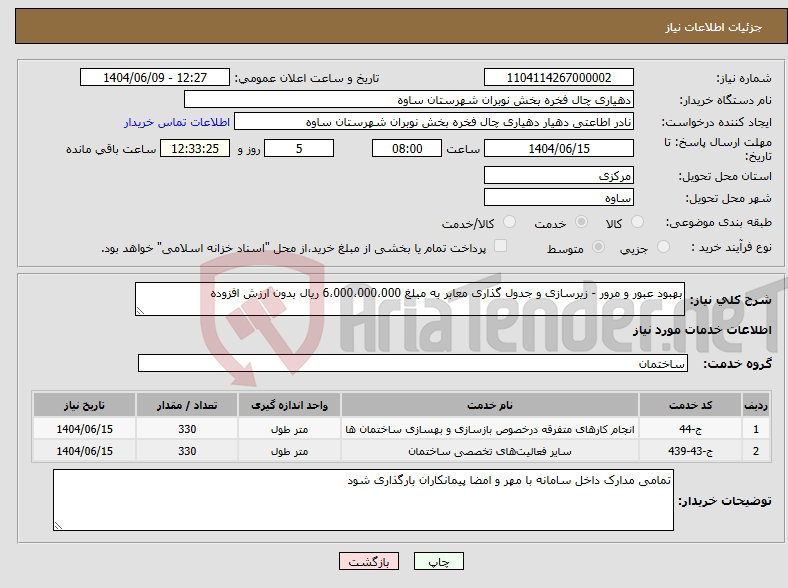Click the کد خدمت column header

click(691, 405)
